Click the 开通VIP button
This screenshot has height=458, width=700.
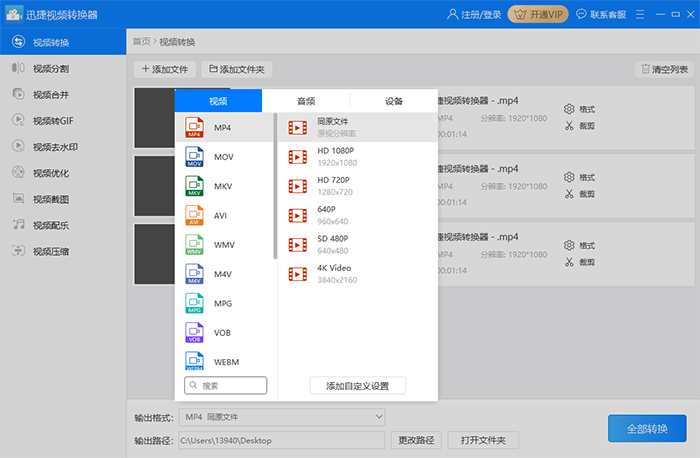tap(538, 14)
